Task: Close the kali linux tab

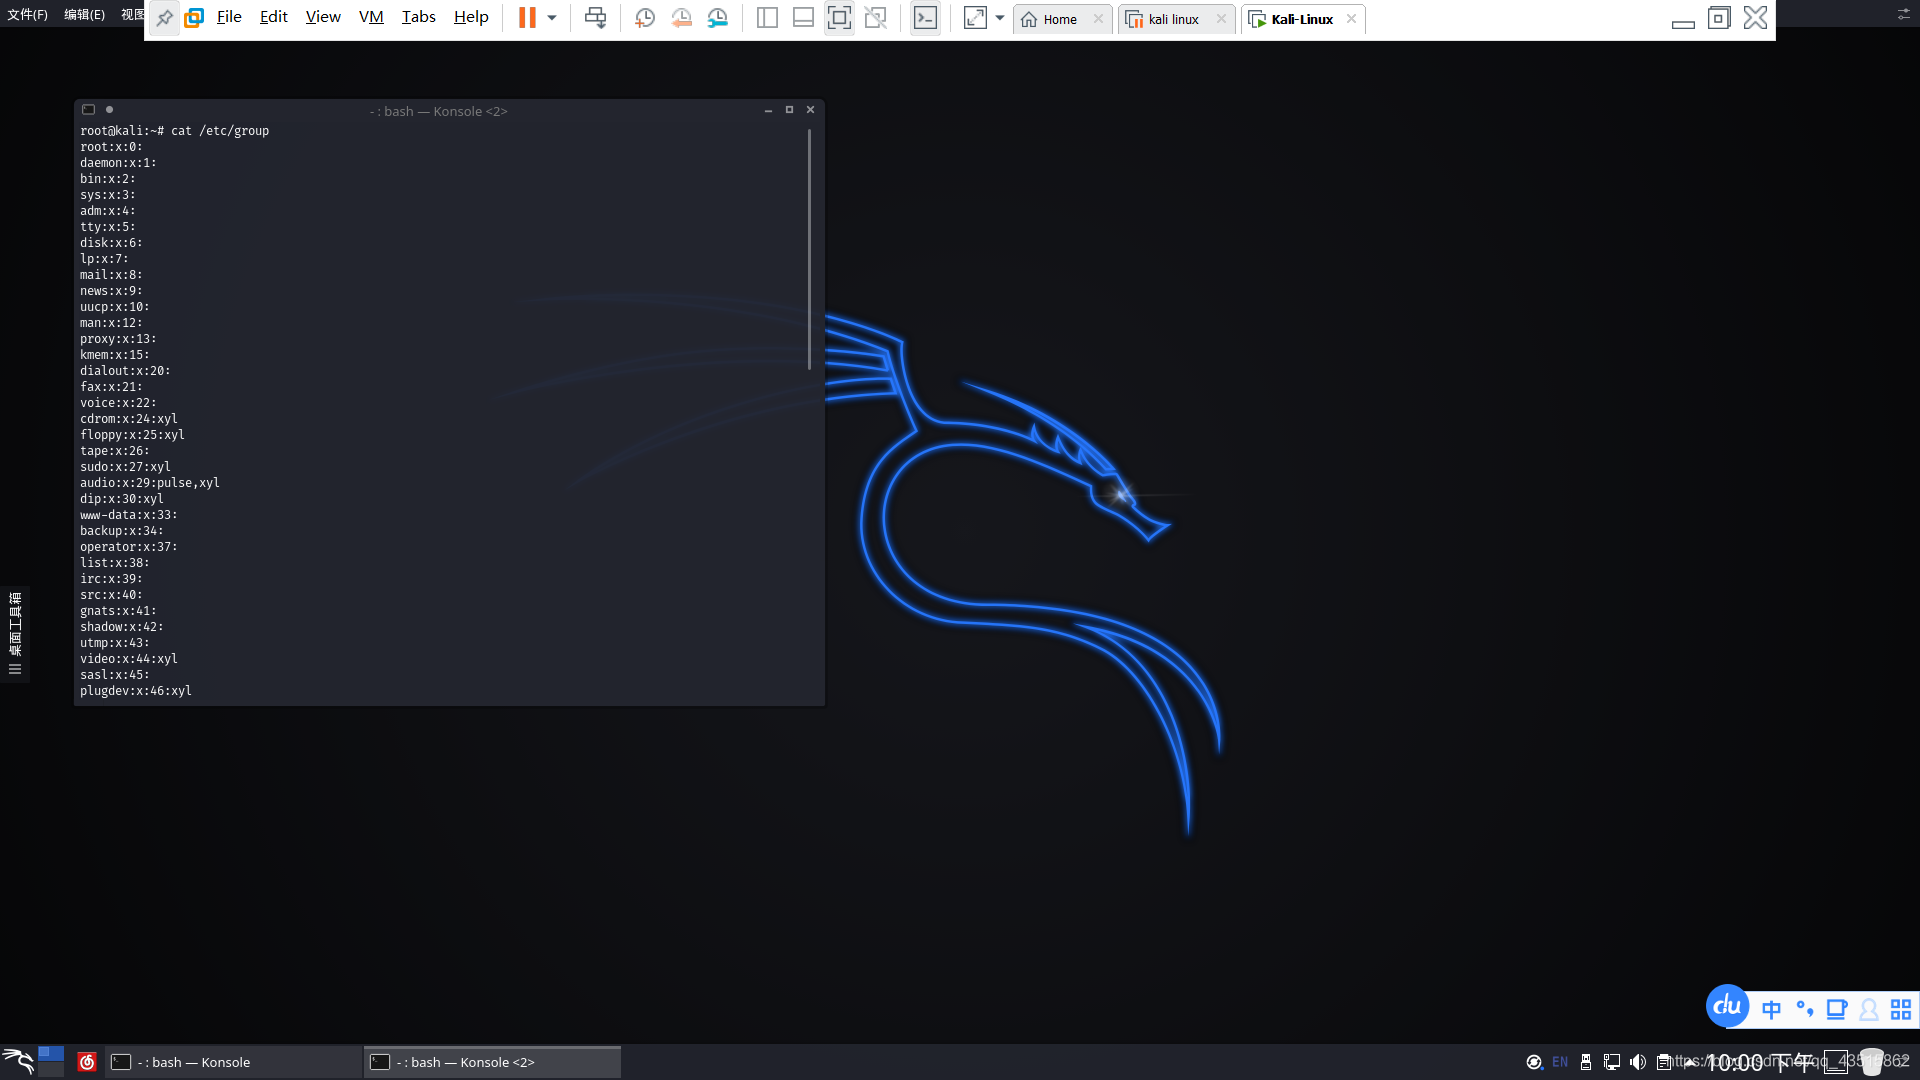Action: tap(1221, 19)
